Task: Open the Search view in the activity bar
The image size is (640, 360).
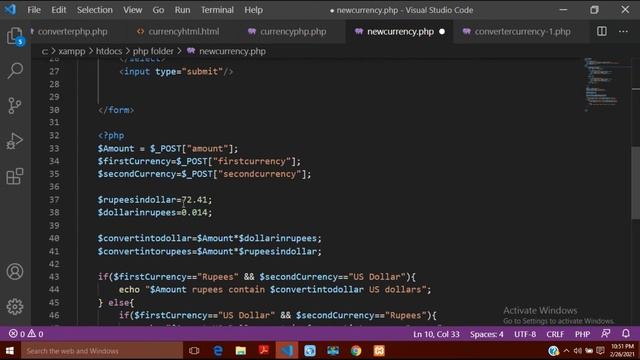Action: [x=15, y=70]
